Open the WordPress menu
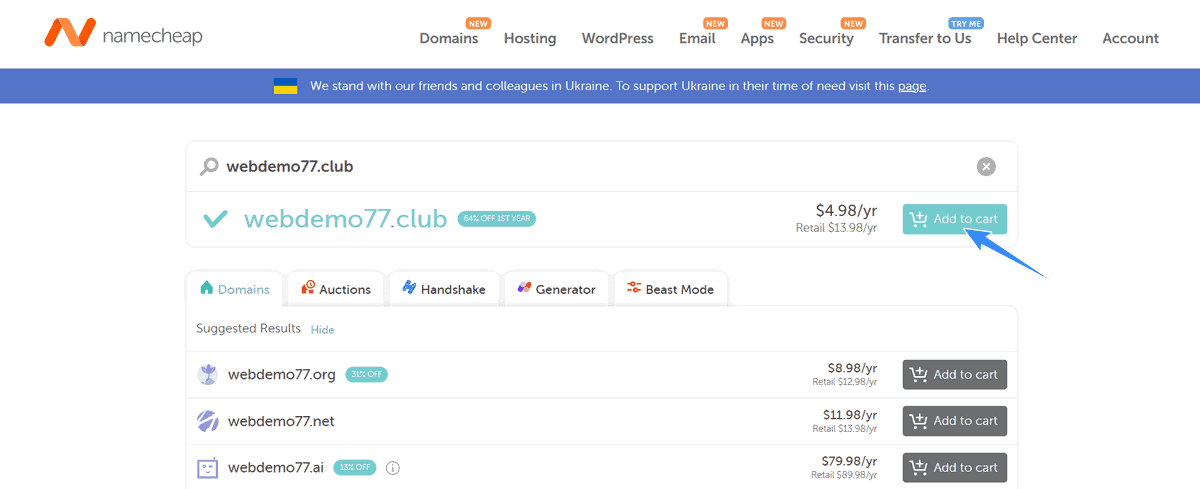The height and width of the screenshot is (489, 1200). (x=618, y=38)
